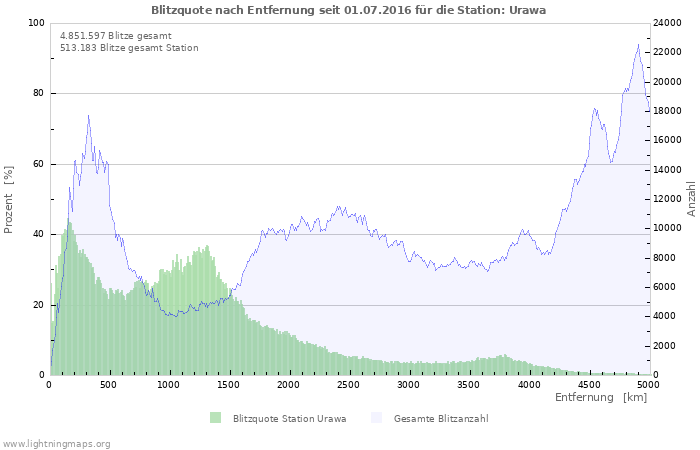700x450 pixels.
Task: Click the 24000 tick on the Anzahl axis
Action: [x=667, y=23]
